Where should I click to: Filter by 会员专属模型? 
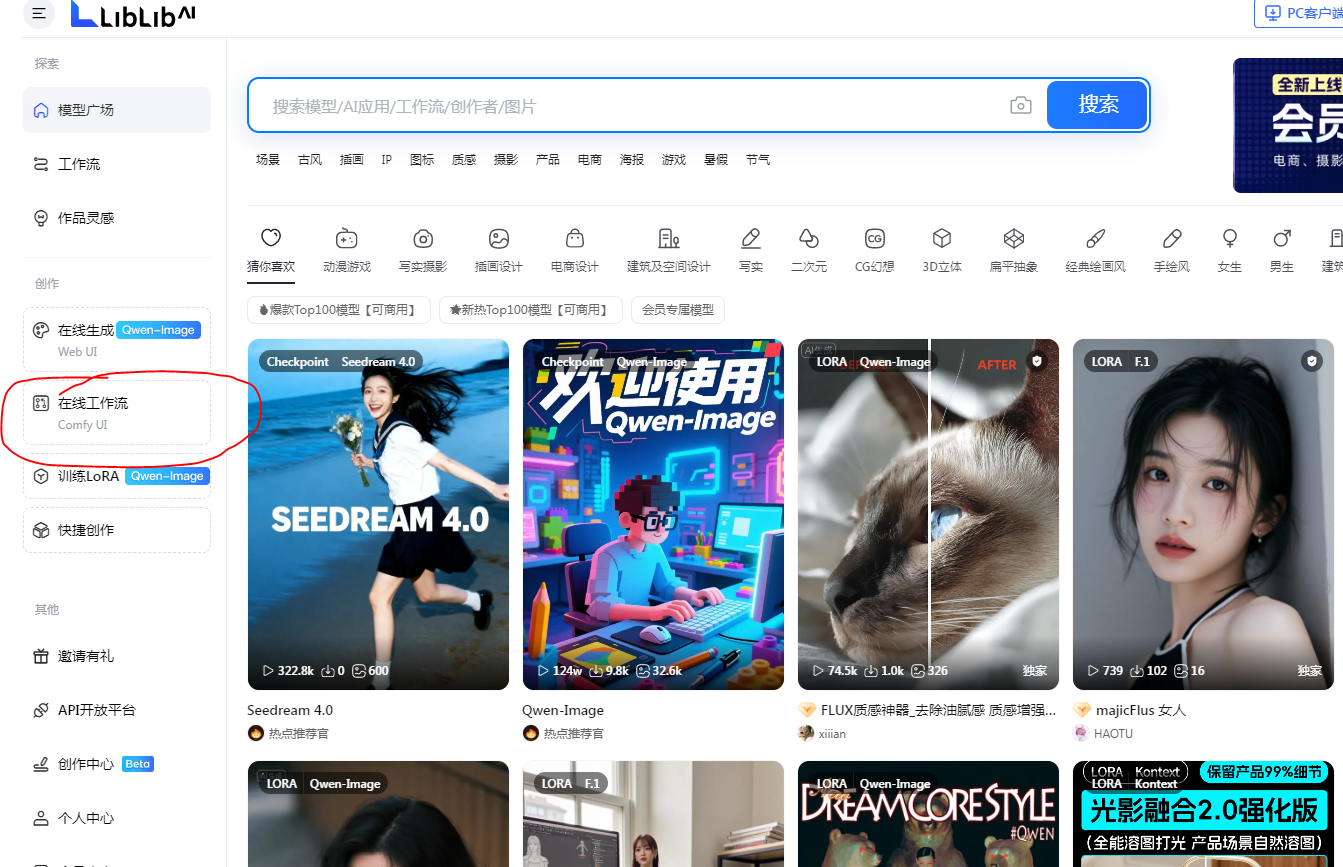point(678,310)
